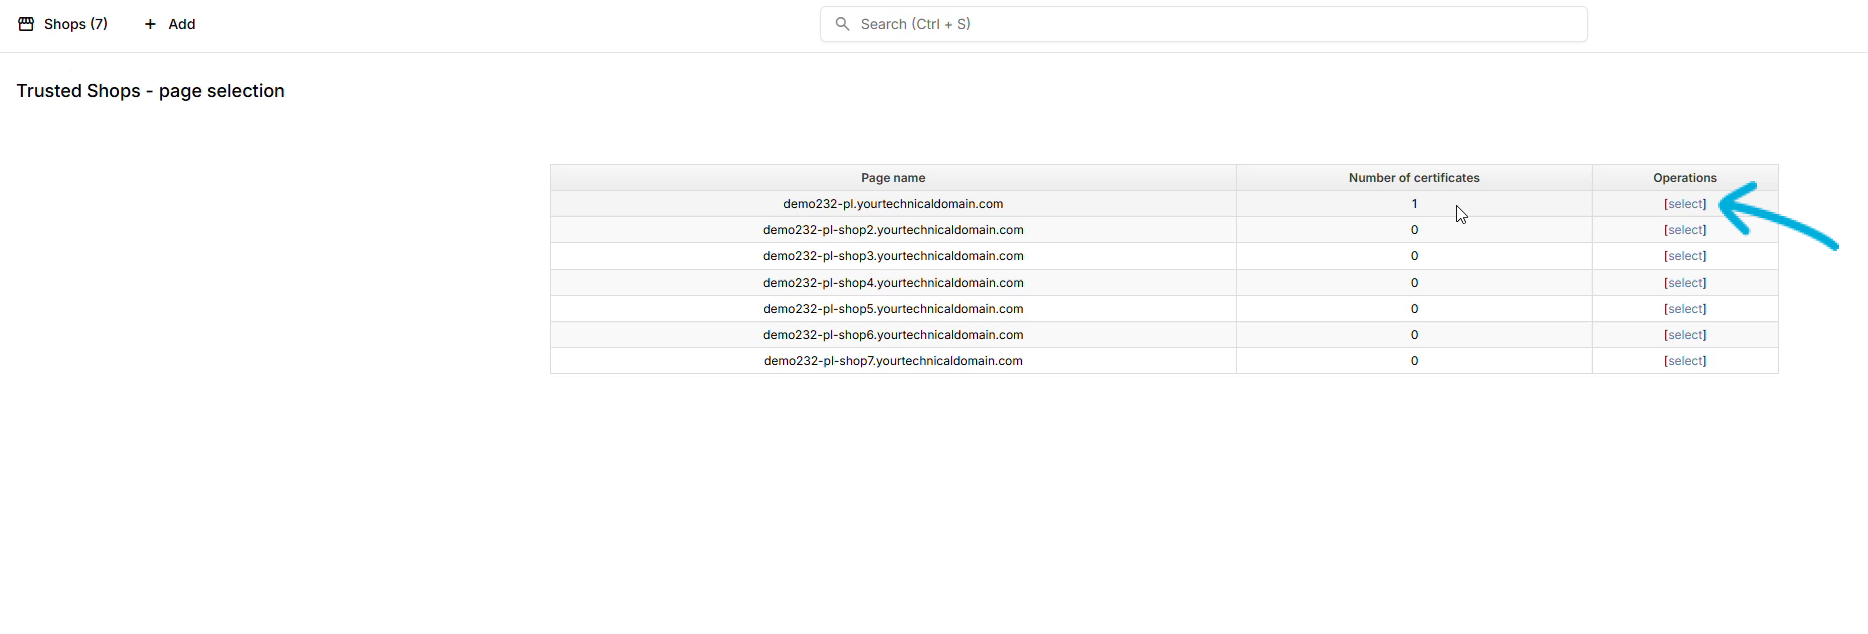The width and height of the screenshot is (1868, 634).
Task: Click certificate count 0 in shop7 row
Action: pos(1414,361)
